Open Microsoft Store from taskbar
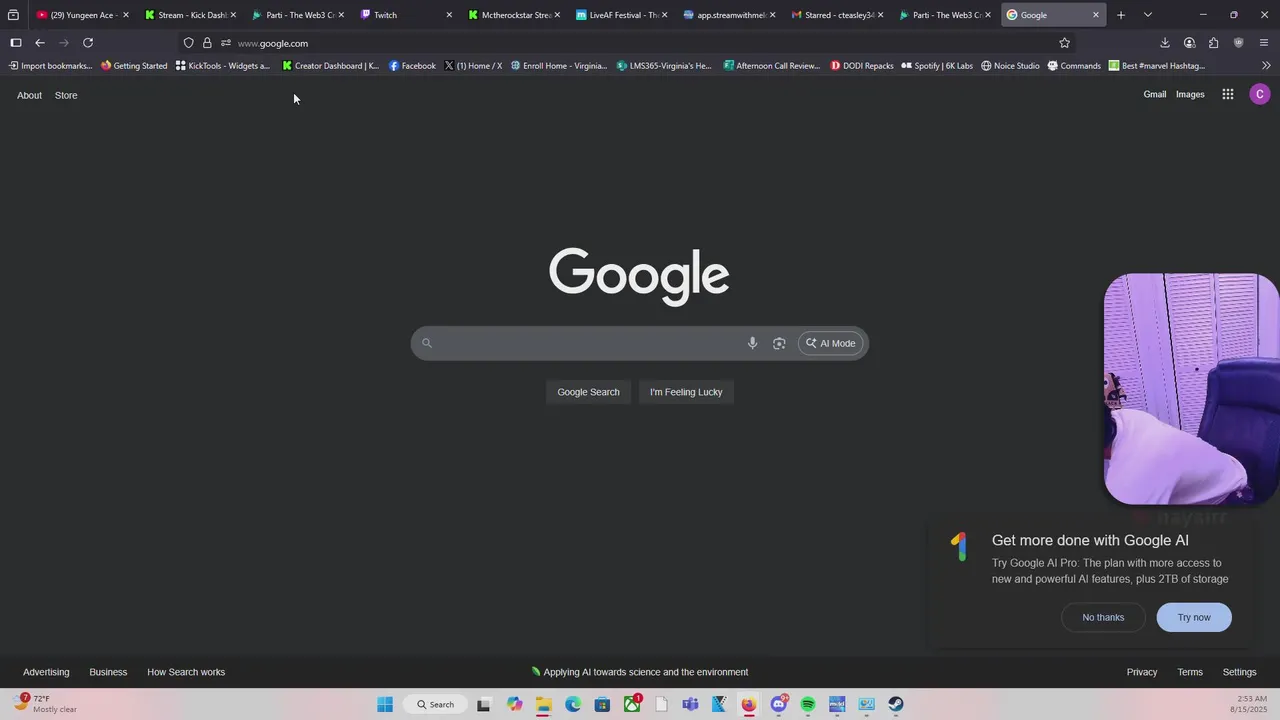The height and width of the screenshot is (720, 1280). [x=602, y=704]
